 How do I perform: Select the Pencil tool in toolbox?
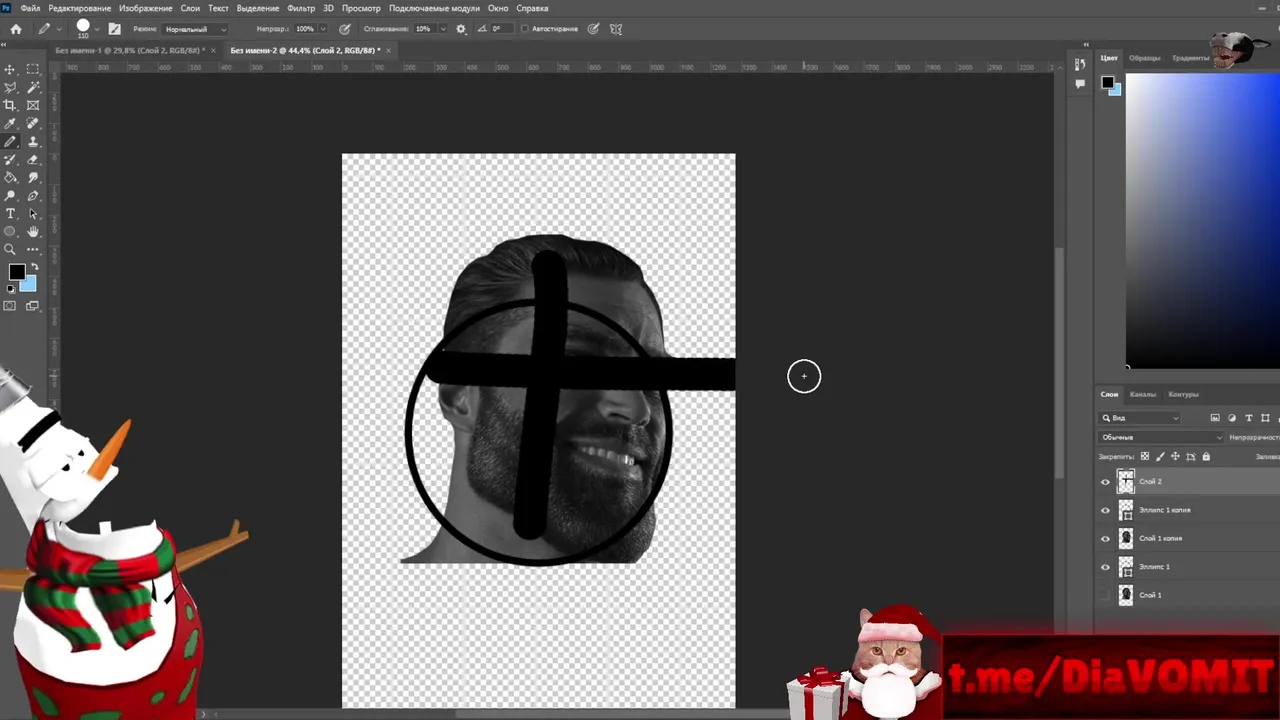tap(10, 142)
